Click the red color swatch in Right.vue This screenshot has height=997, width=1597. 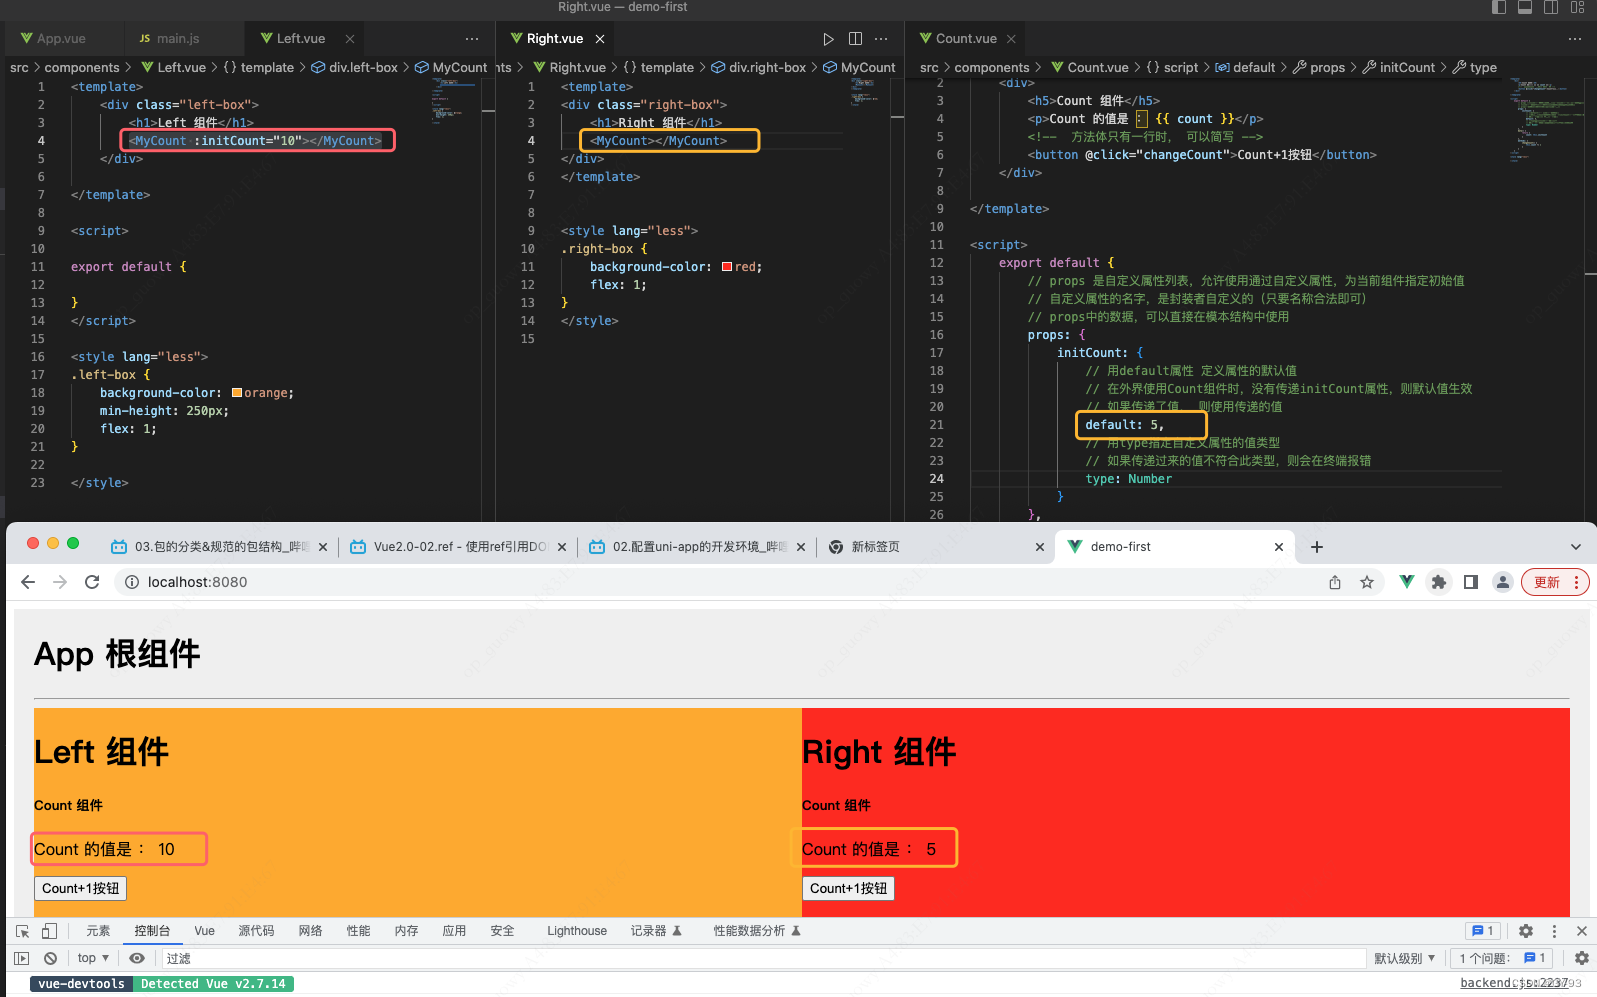coord(727,267)
